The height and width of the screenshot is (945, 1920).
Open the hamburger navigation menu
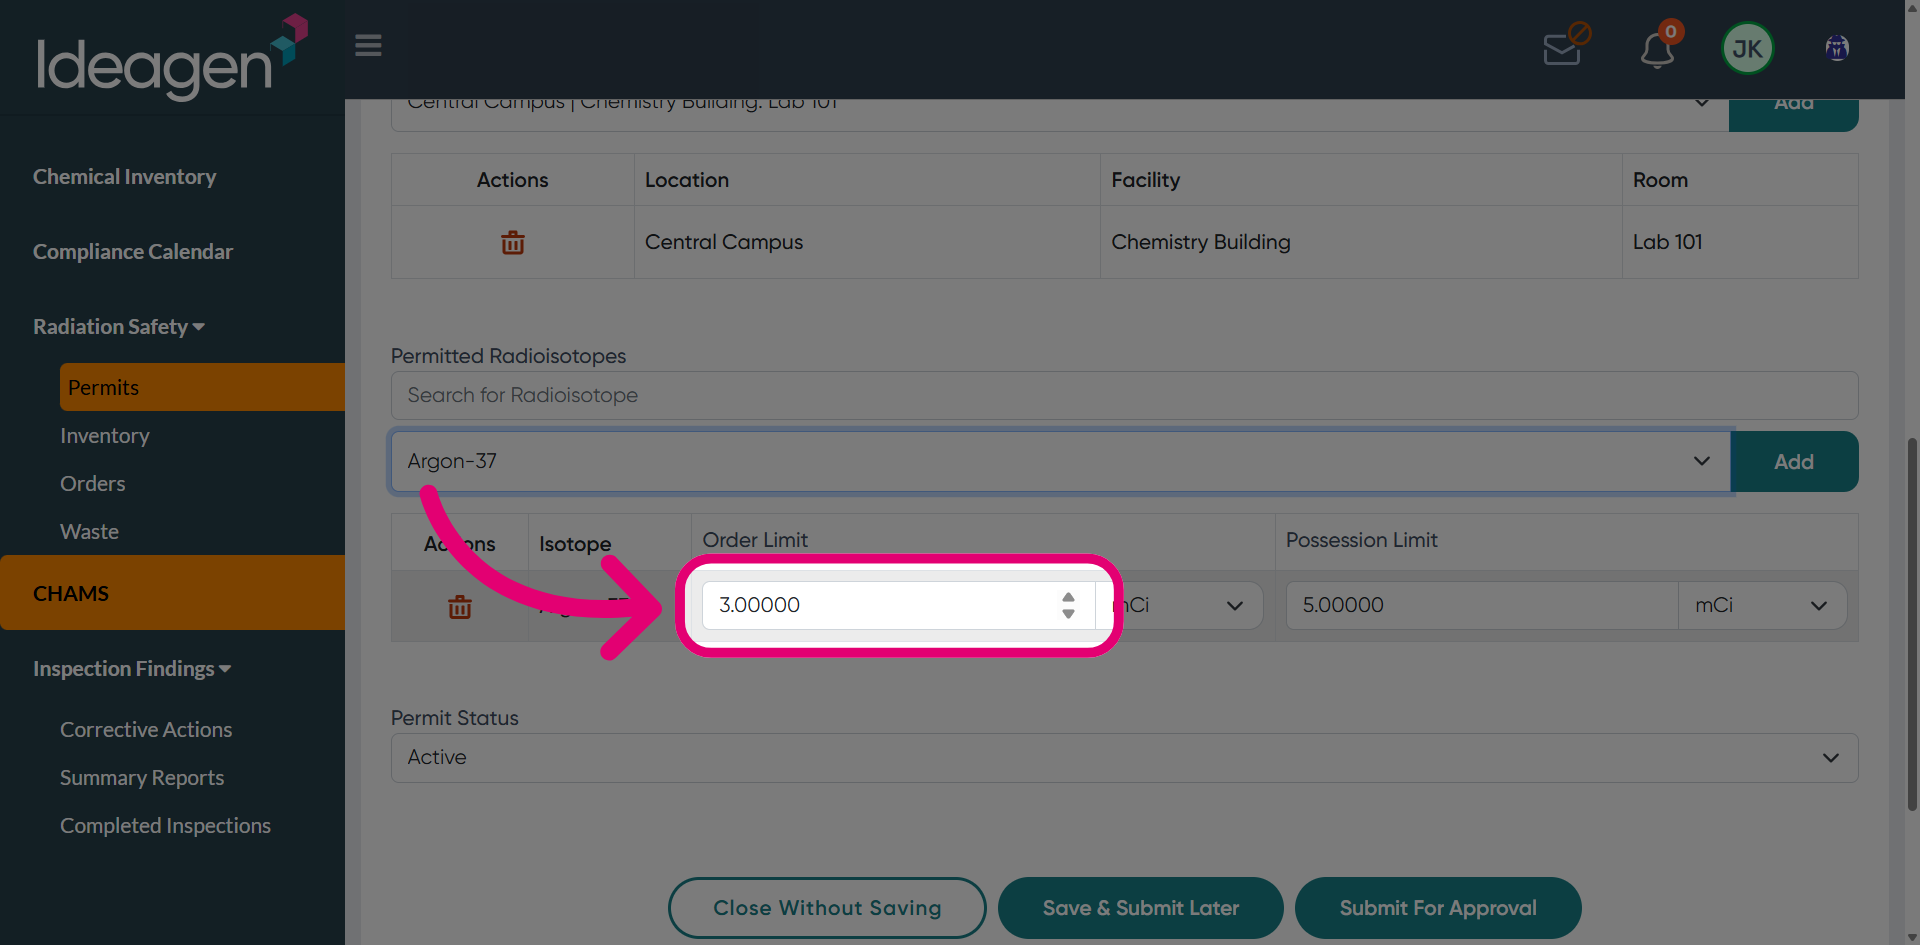pos(368,46)
